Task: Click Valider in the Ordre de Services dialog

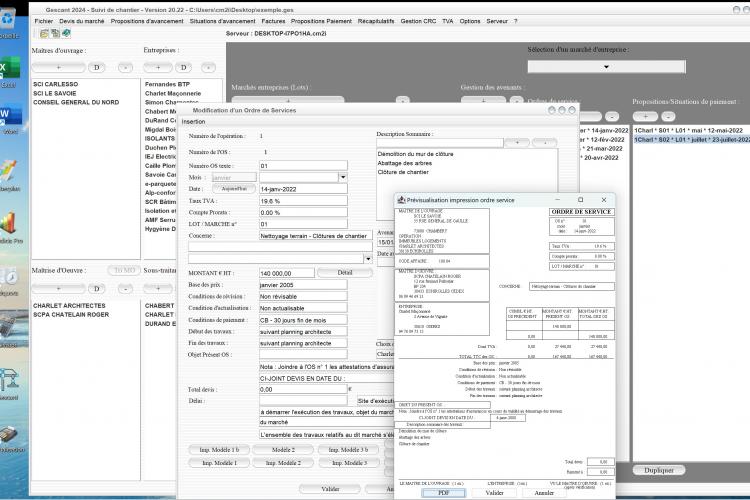Action: (330, 489)
